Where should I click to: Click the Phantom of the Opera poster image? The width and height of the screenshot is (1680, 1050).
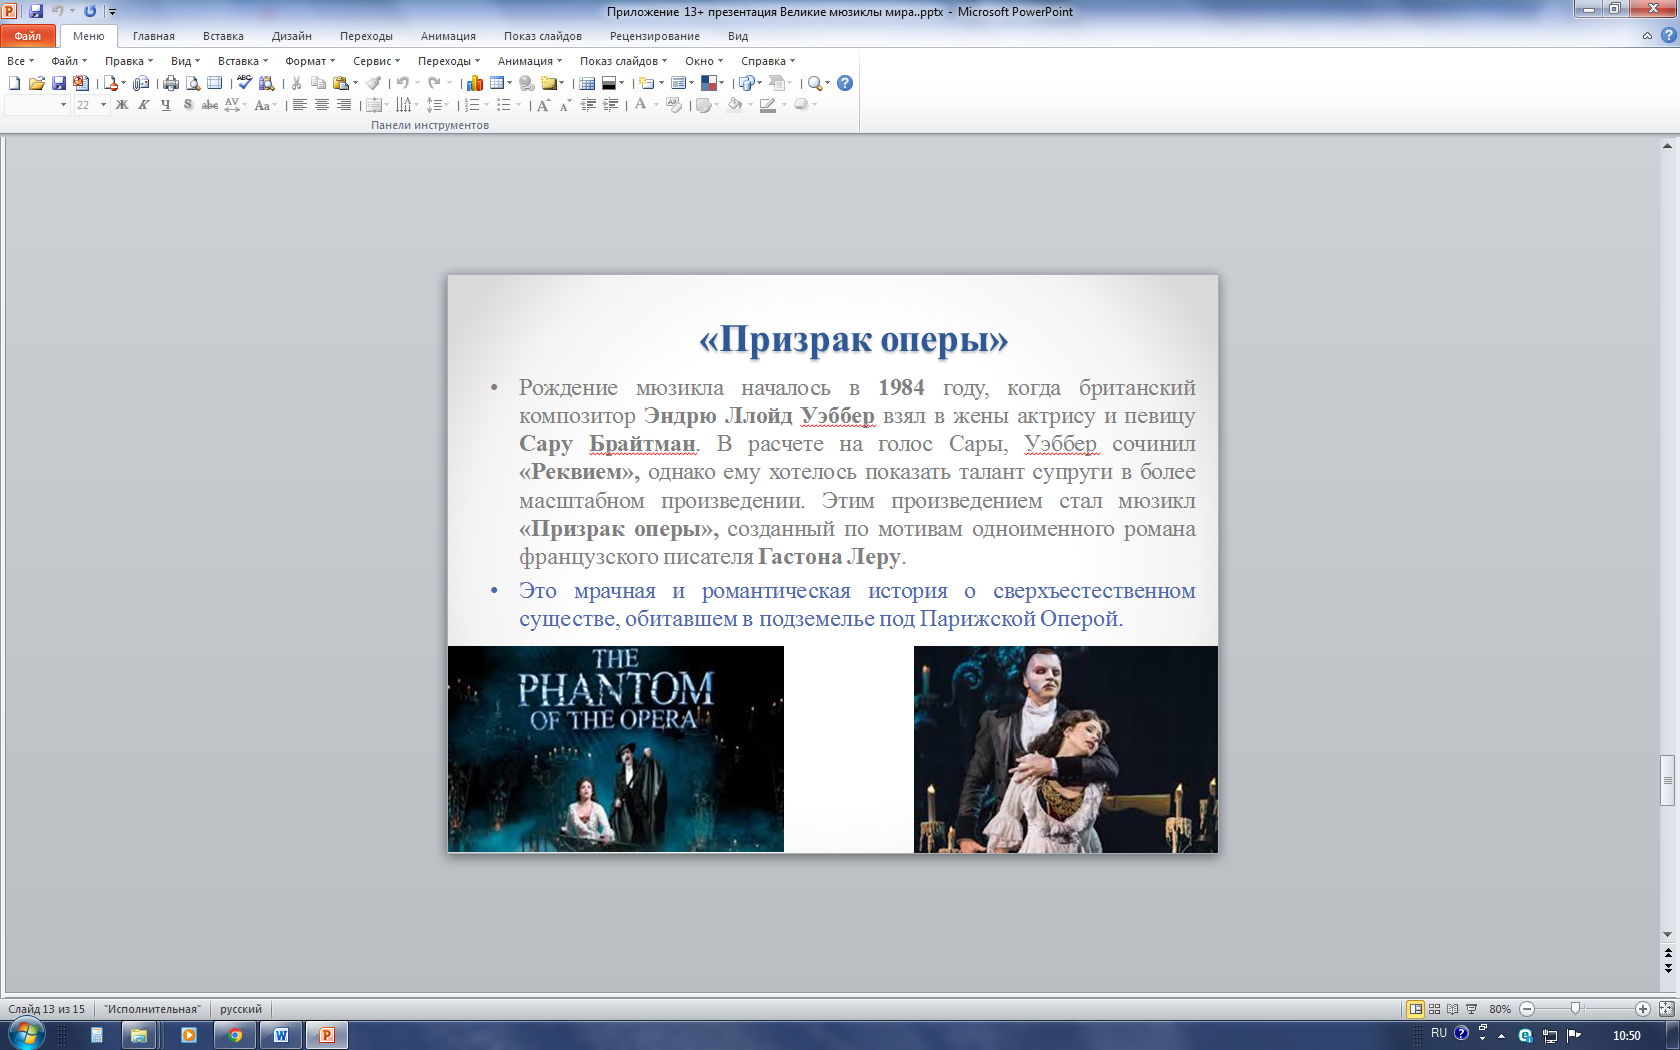click(x=616, y=749)
